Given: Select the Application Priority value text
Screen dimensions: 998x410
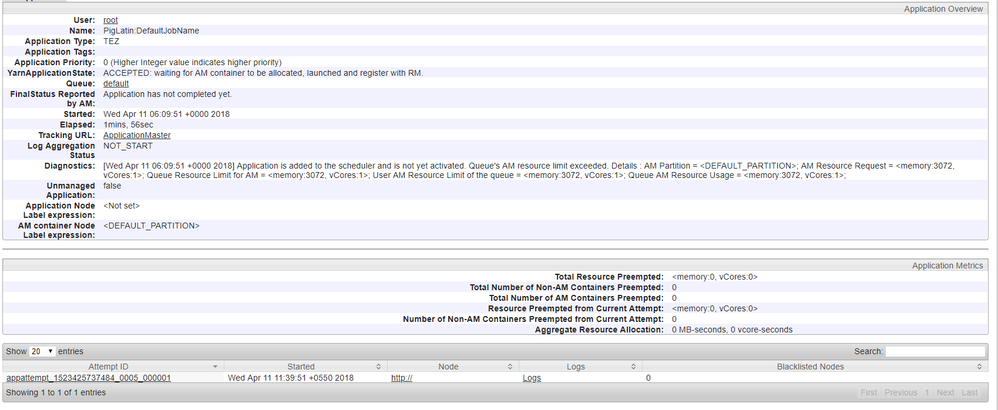Looking at the screenshot, I should tap(192, 62).
